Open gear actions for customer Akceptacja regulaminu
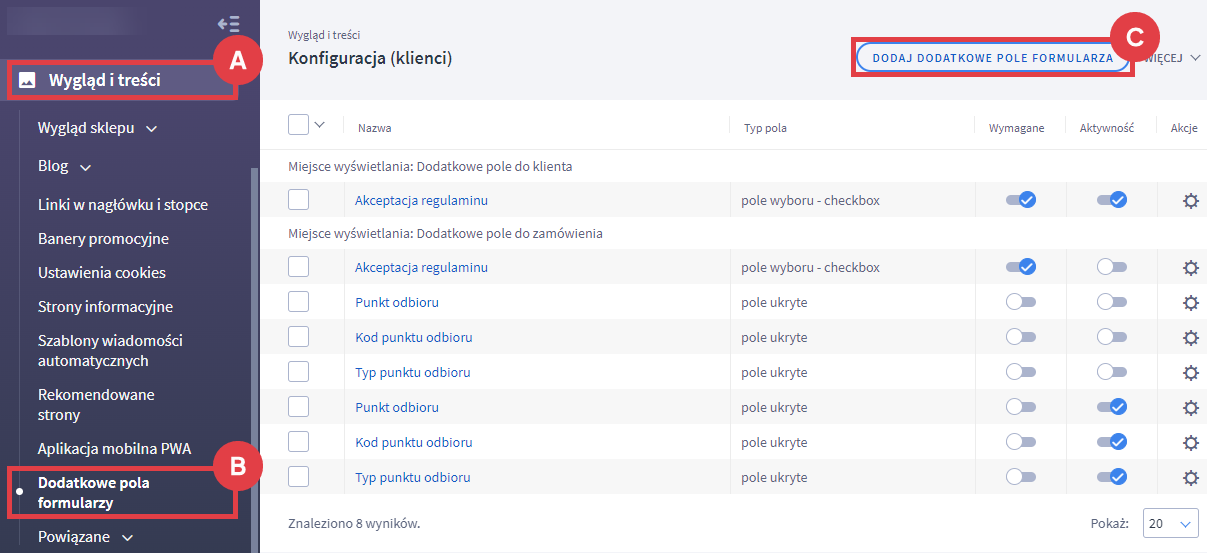 [x=1190, y=200]
